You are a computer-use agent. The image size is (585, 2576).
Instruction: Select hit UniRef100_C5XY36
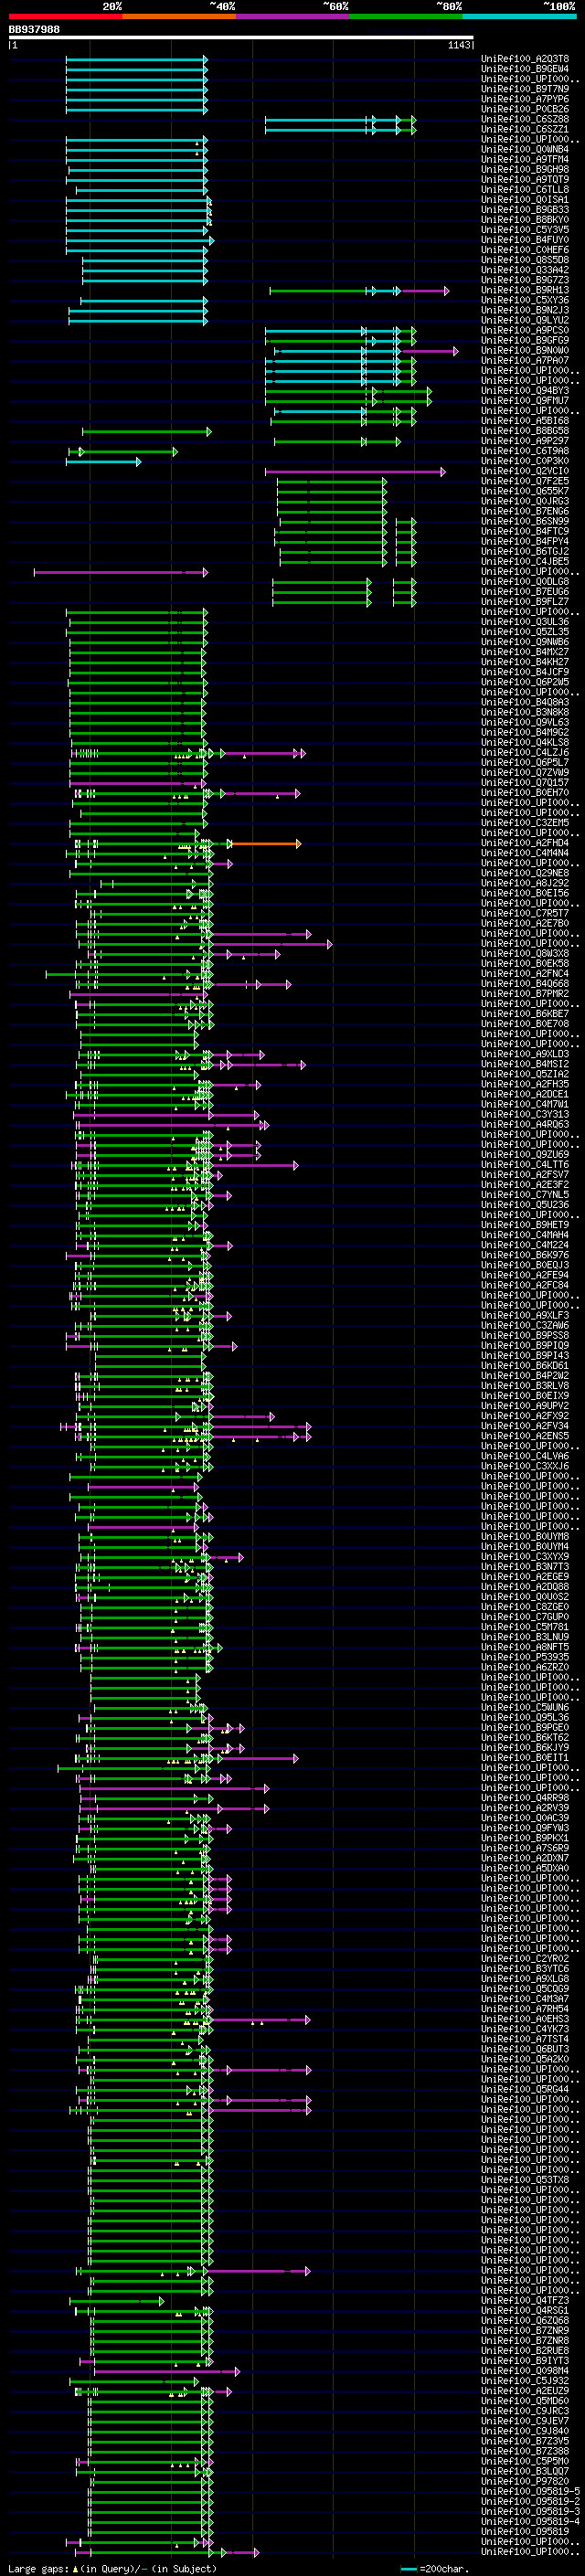pos(525,300)
